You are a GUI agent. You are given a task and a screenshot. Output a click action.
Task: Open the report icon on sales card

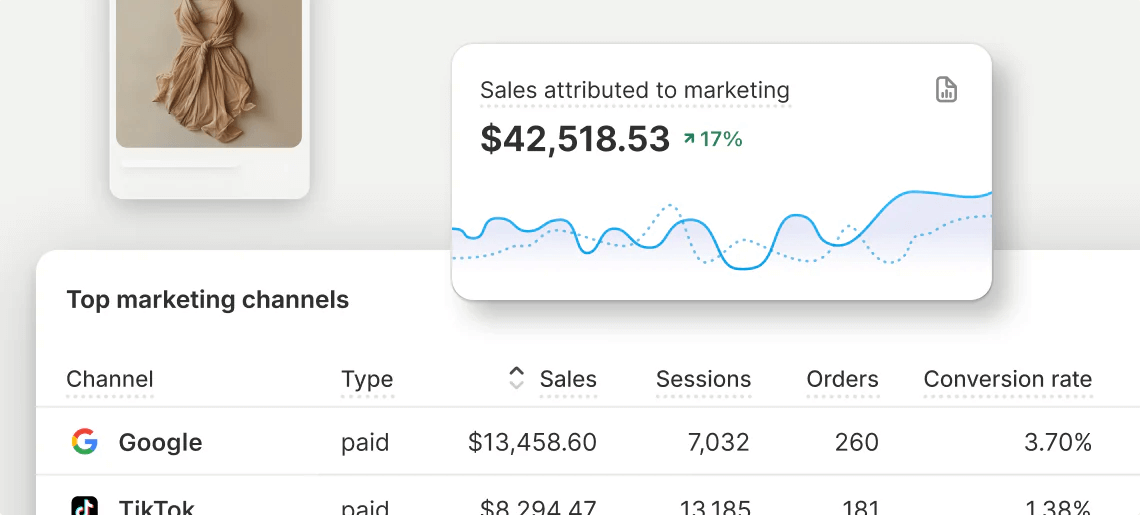[945, 90]
